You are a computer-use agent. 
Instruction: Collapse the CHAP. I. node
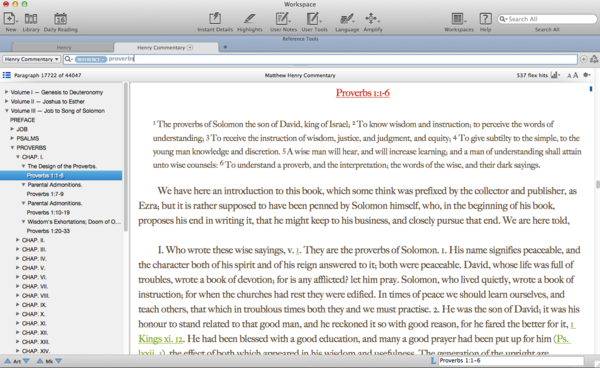point(18,156)
